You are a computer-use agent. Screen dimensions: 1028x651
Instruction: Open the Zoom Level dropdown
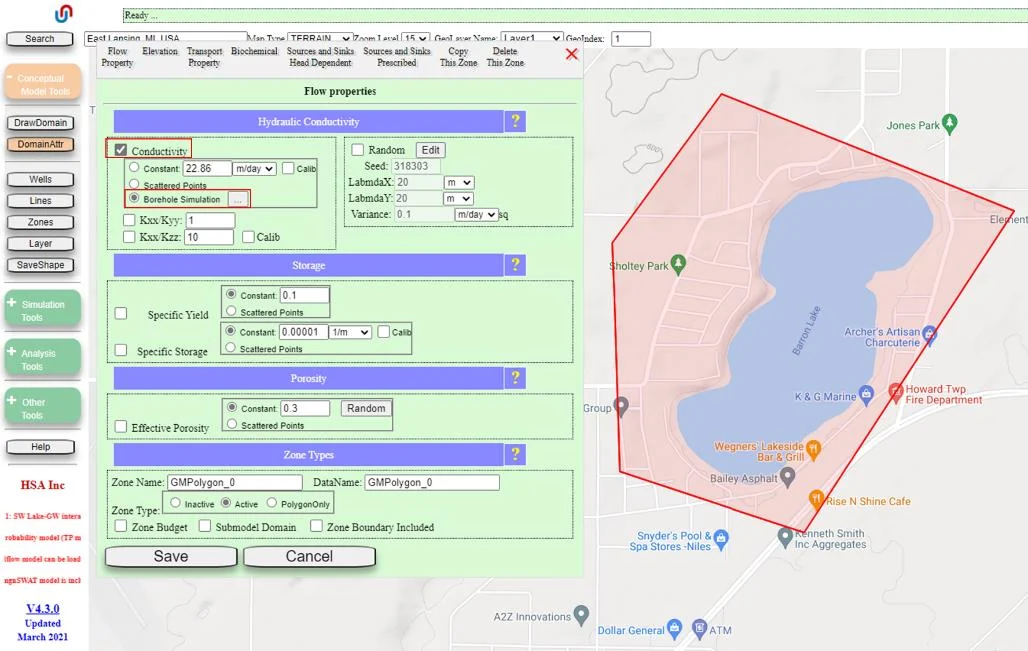pyautogui.click(x=416, y=39)
